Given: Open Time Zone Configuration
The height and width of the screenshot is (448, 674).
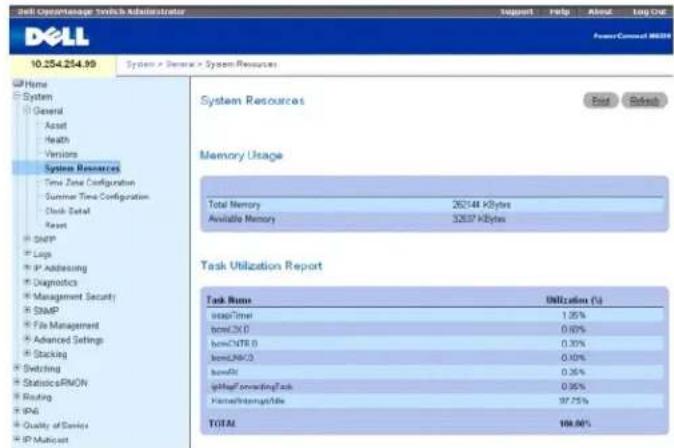Looking at the screenshot, I should click(x=90, y=182).
